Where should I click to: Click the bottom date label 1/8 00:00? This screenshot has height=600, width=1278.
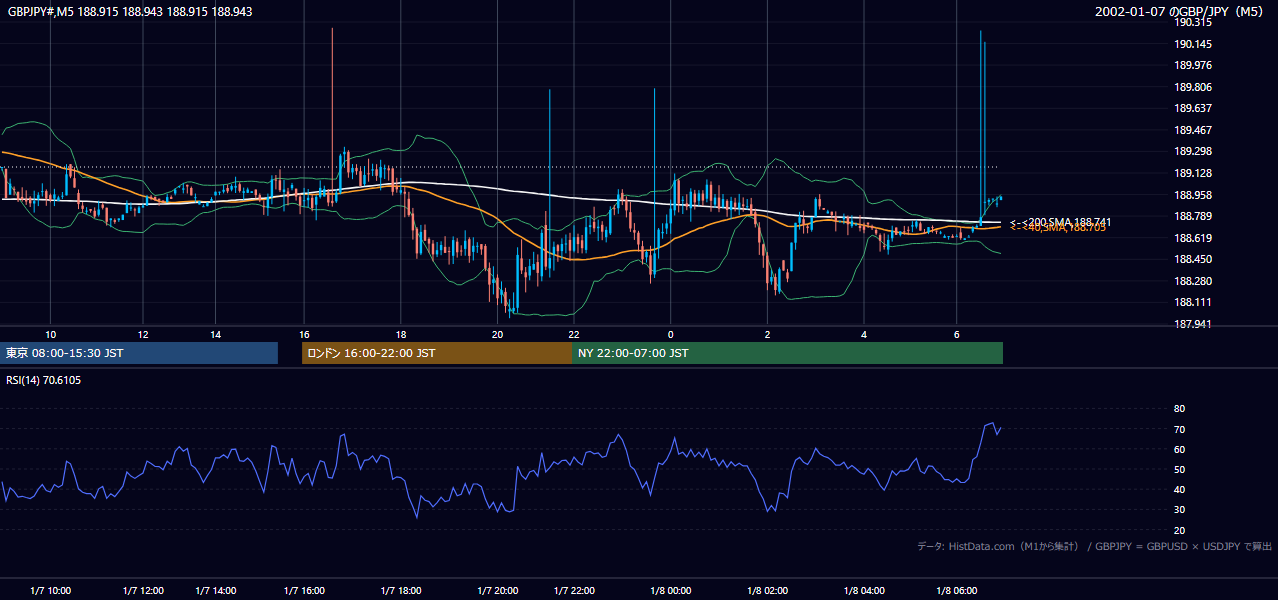click(670, 590)
